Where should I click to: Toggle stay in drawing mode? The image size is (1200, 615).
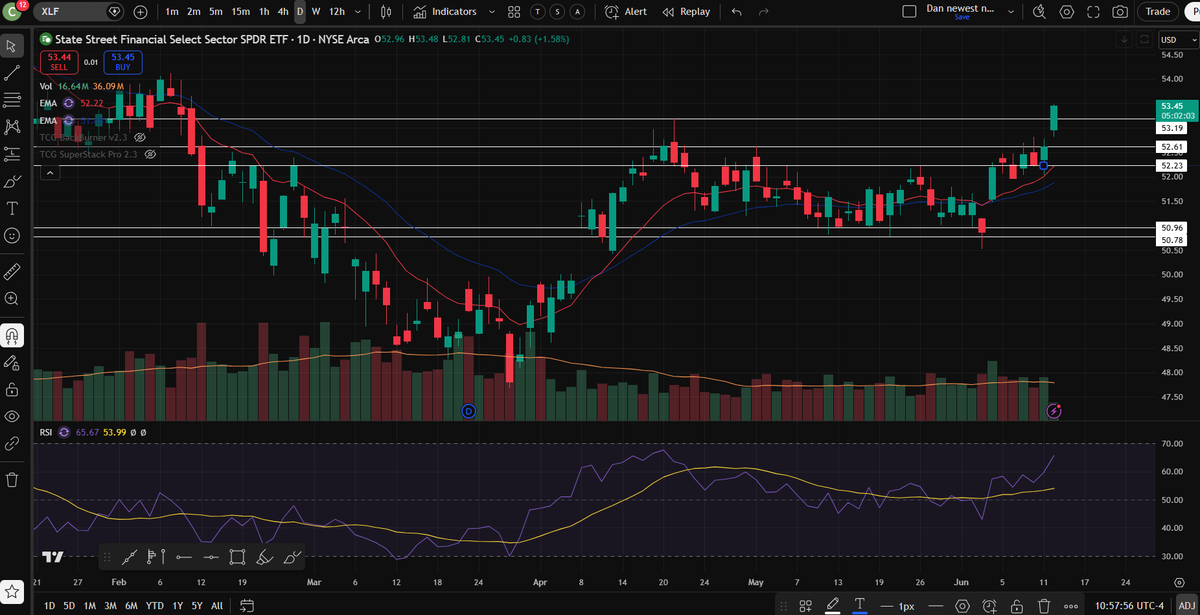(12, 361)
